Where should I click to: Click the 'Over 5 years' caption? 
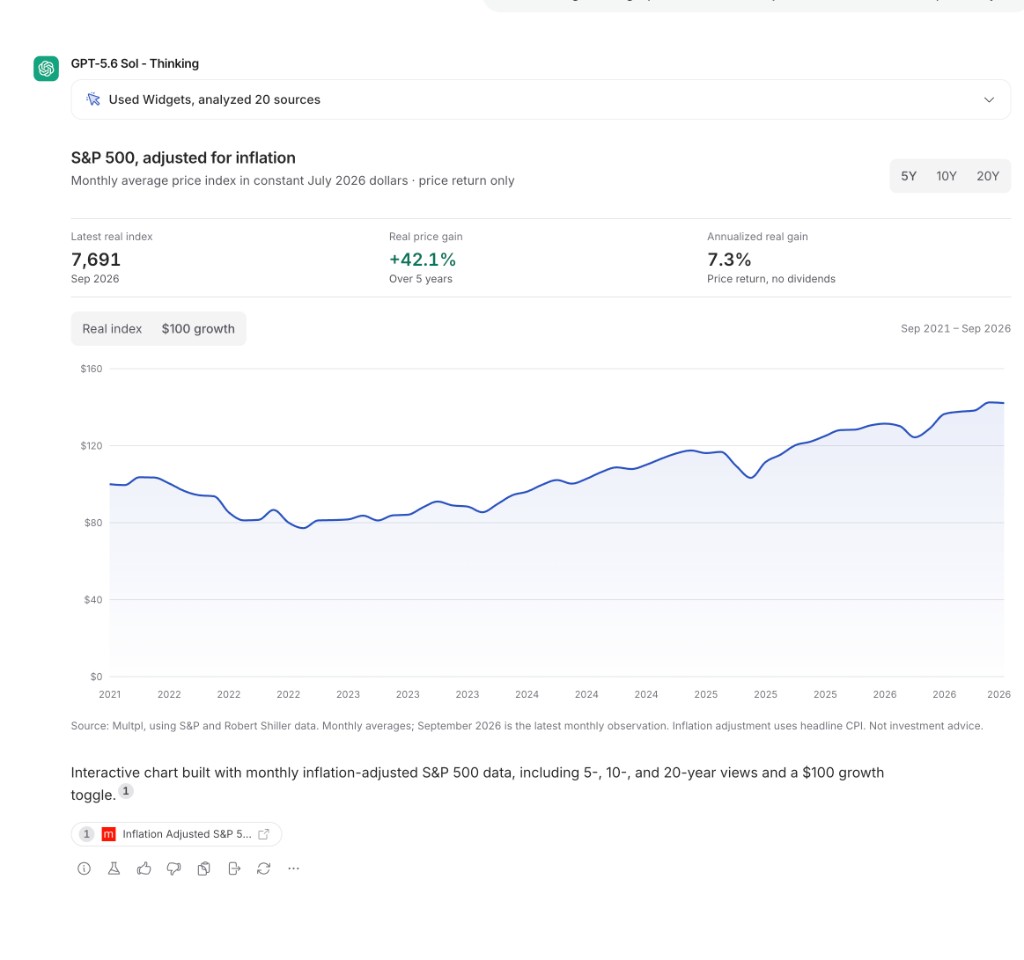[x=421, y=279]
